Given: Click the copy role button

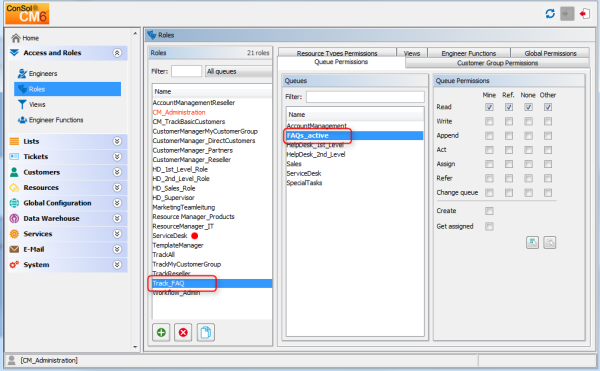Looking at the screenshot, I should pyautogui.click(x=206, y=333).
